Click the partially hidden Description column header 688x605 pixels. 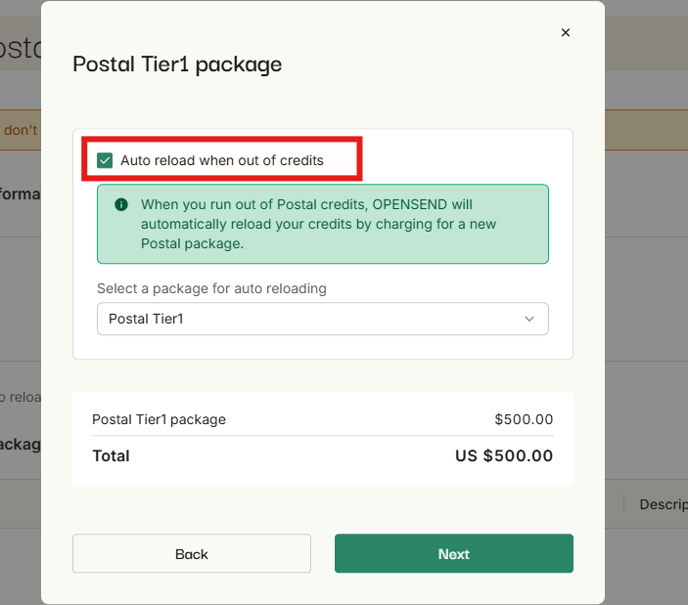(x=662, y=504)
